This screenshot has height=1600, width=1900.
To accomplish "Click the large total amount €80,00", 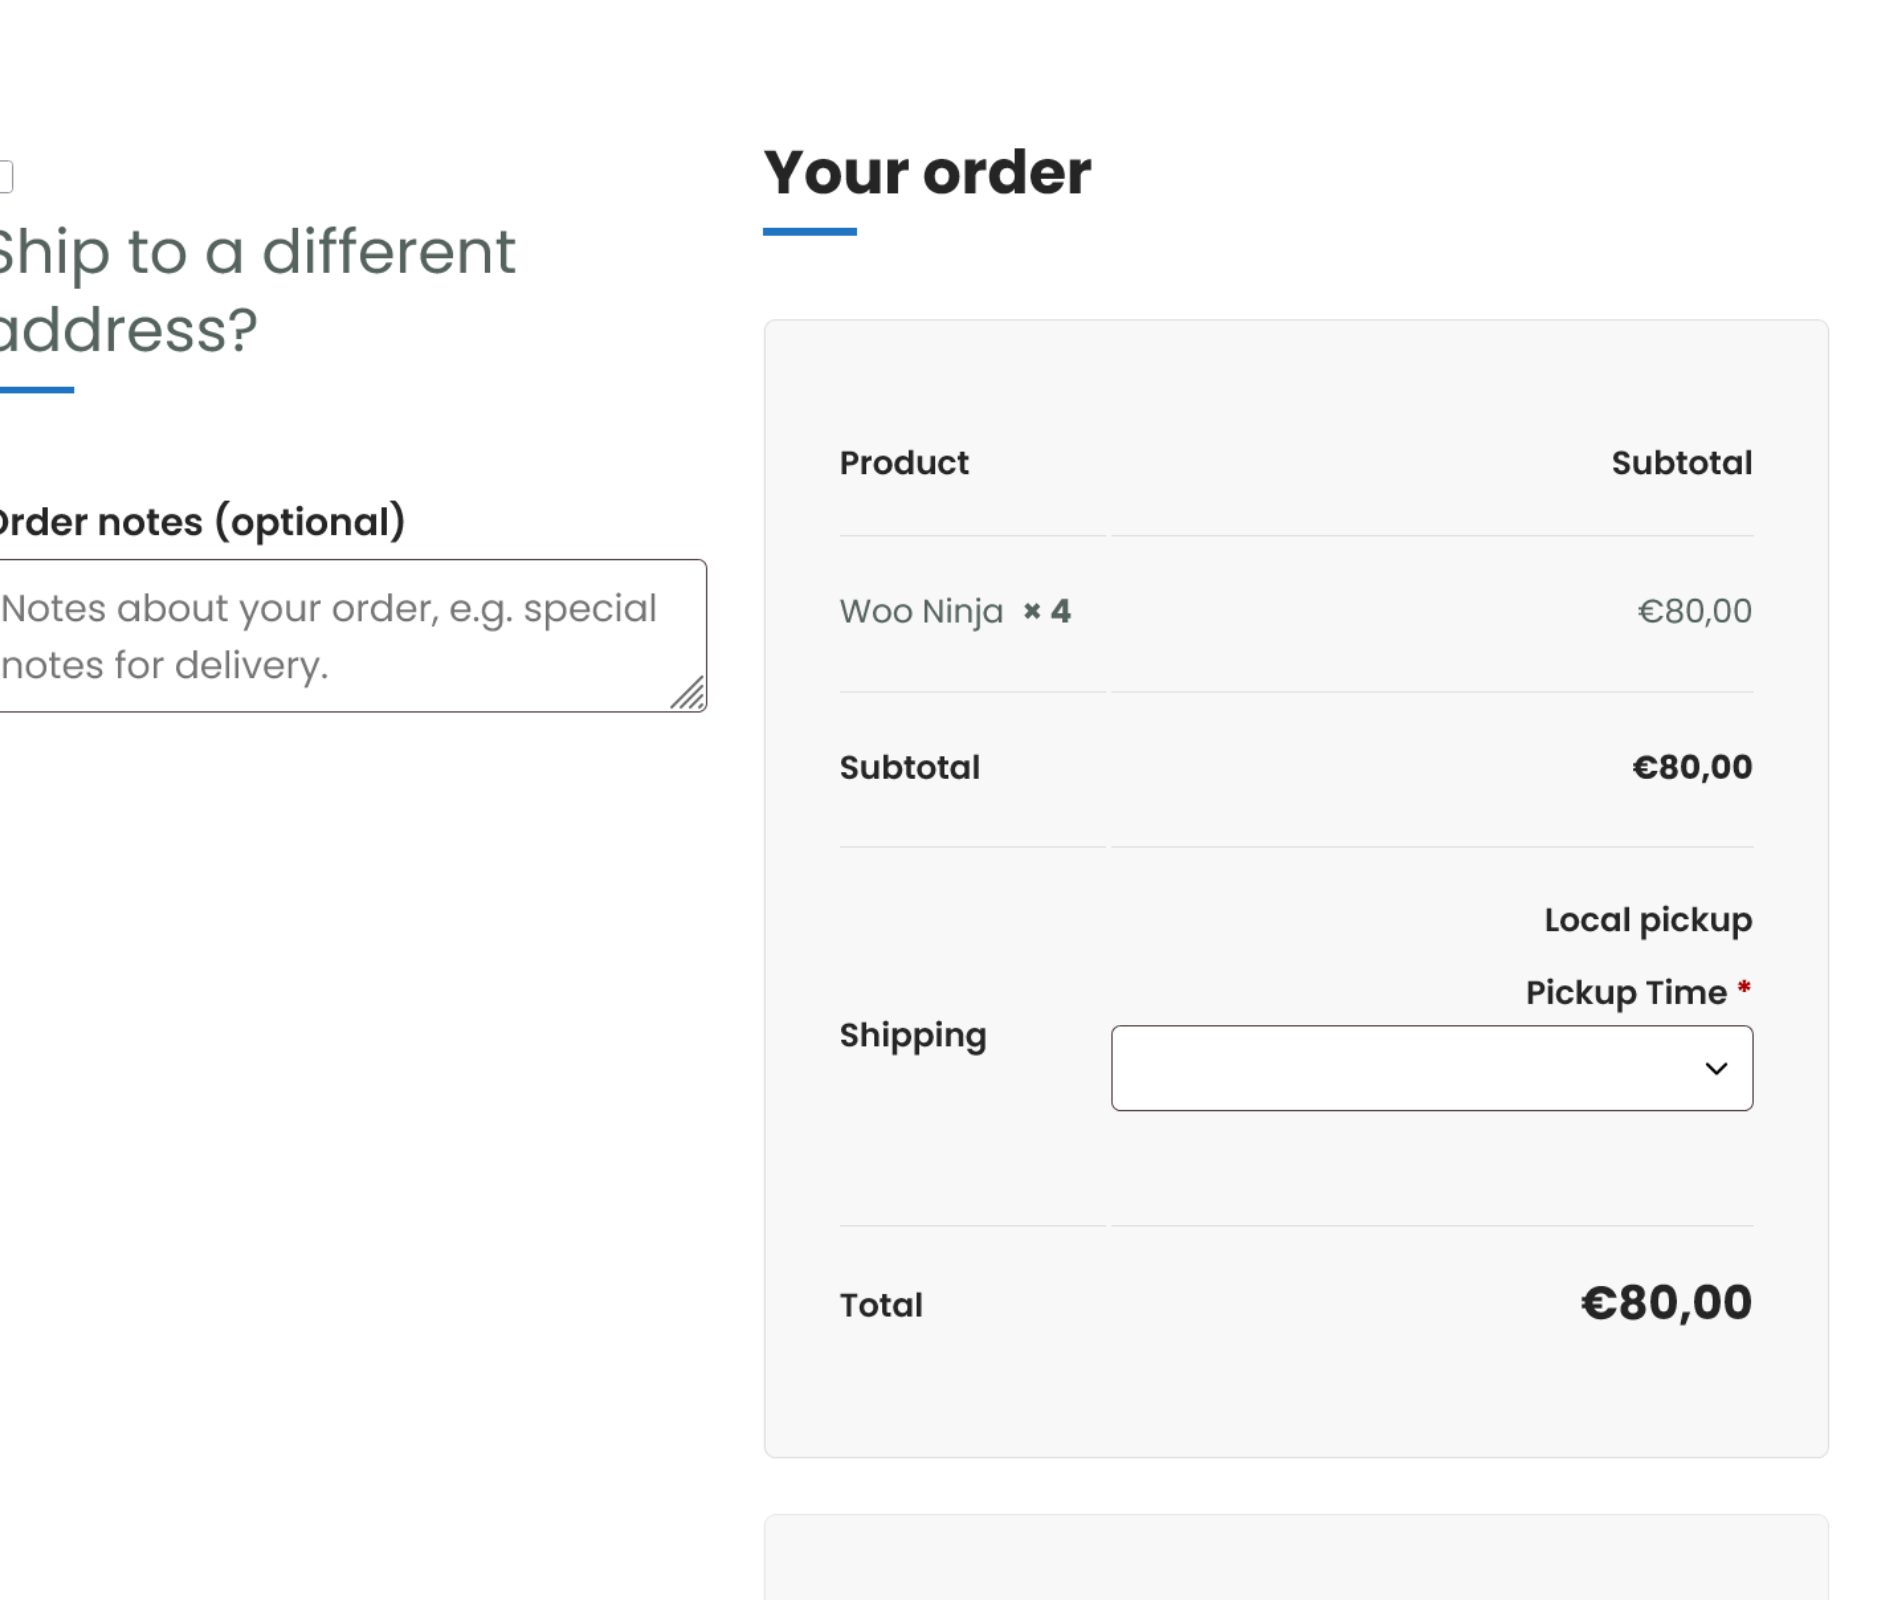I will pos(1666,1303).
